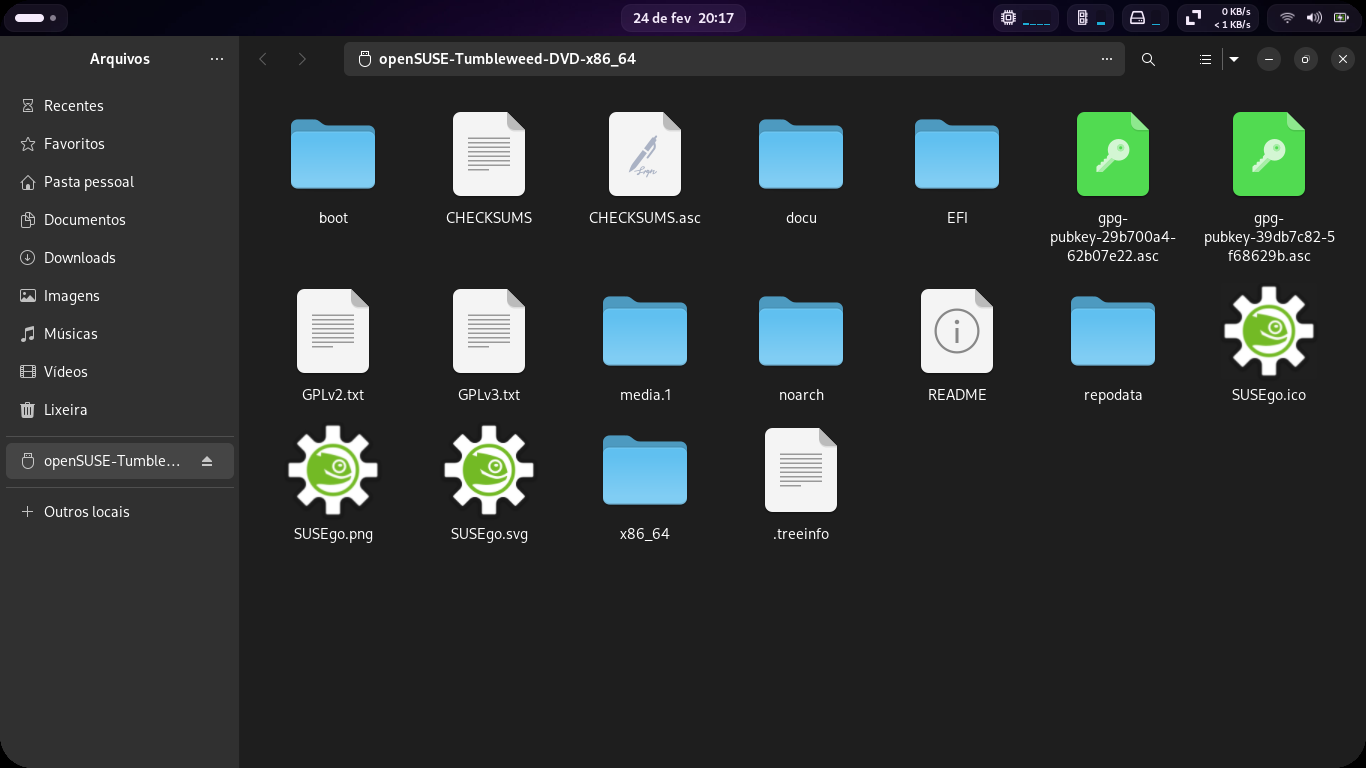The height and width of the screenshot is (768, 1366).
Task: Open the media.1 folder
Action: tap(645, 331)
